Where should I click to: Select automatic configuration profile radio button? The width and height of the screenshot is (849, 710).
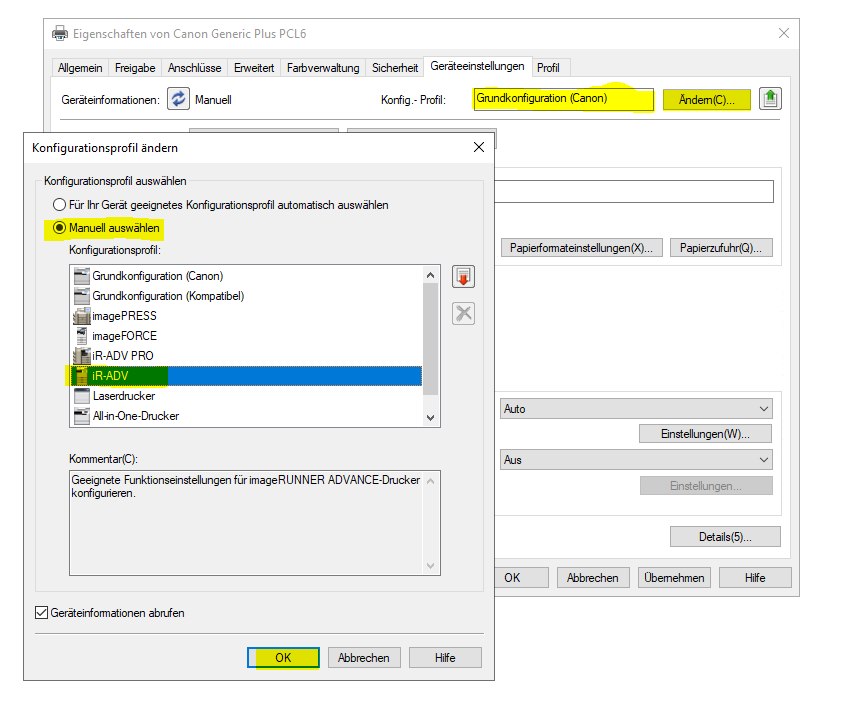tap(59, 205)
